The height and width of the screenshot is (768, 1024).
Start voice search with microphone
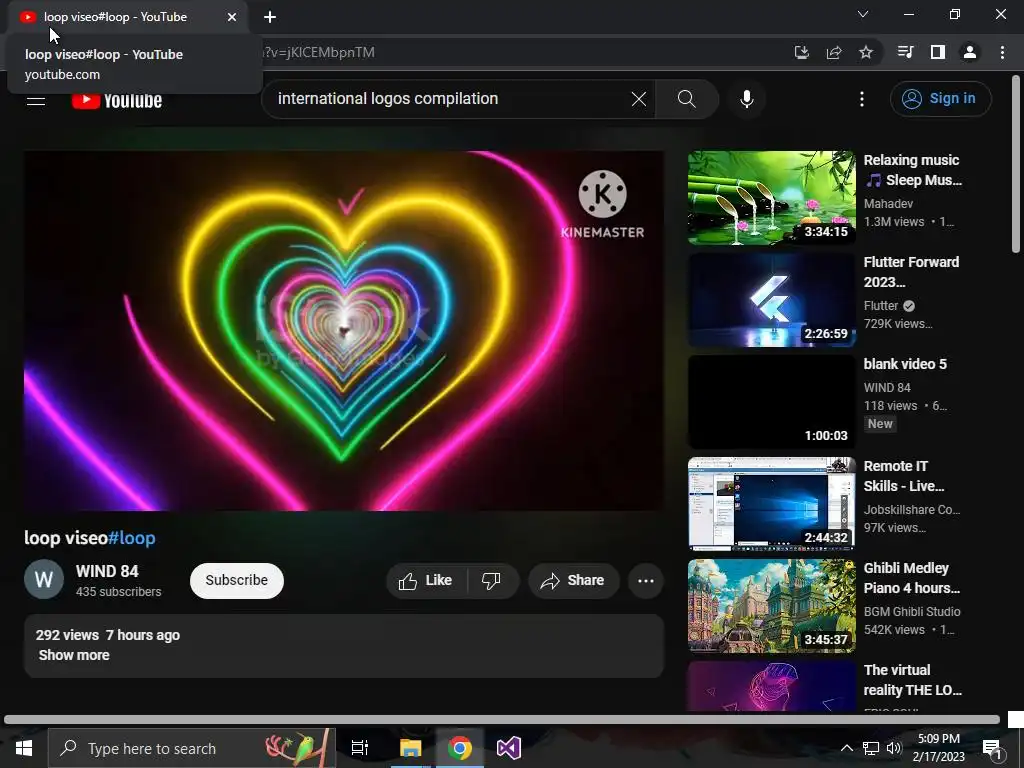pyautogui.click(x=746, y=99)
